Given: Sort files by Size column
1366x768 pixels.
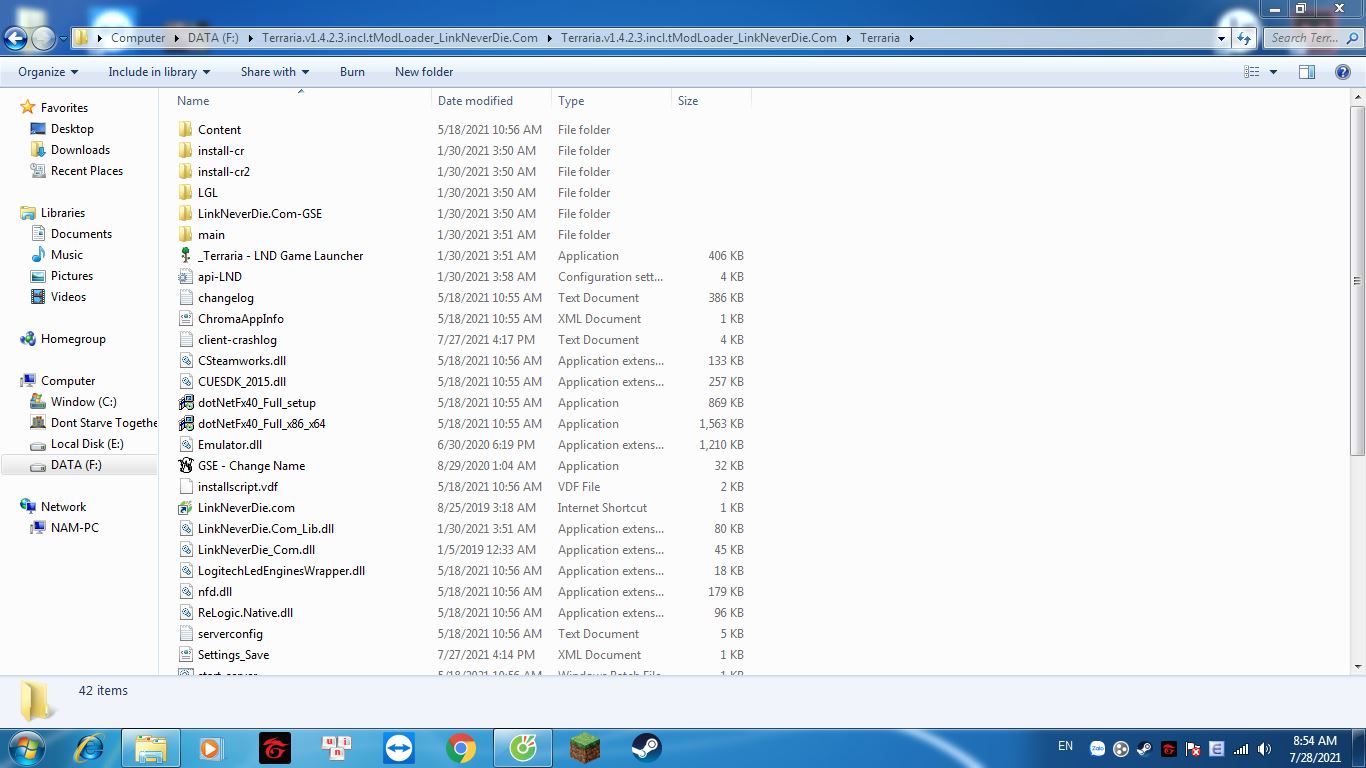Looking at the screenshot, I should 688,101.
